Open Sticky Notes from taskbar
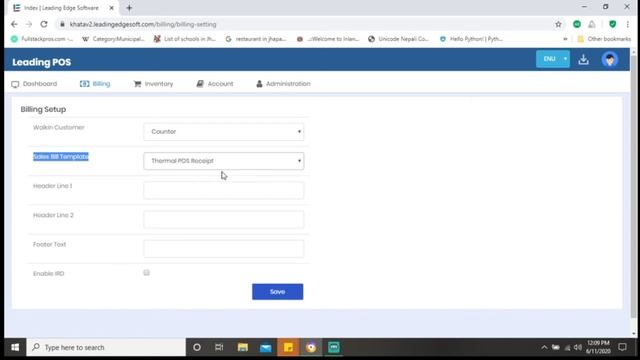This screenshot has height=360, width=640. 289,347
